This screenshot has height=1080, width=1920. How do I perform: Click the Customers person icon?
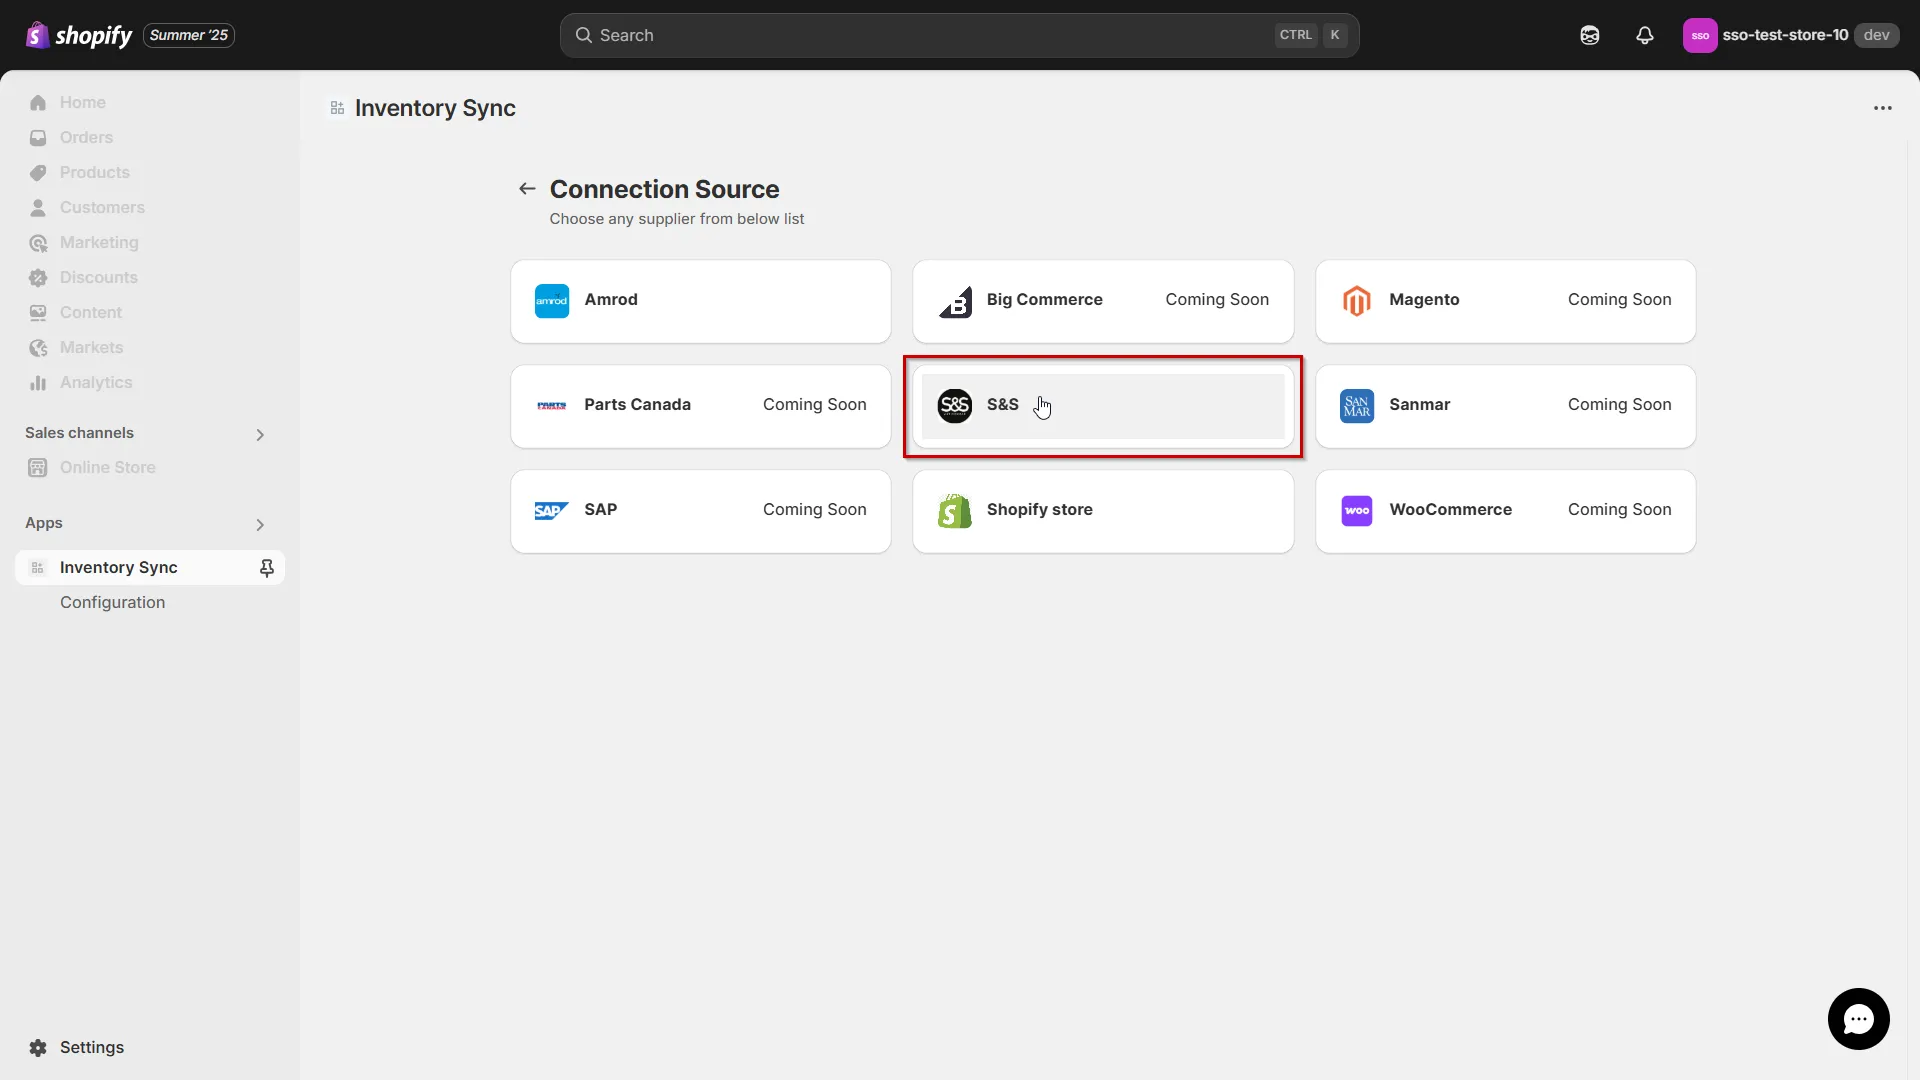tap(38, 207)
